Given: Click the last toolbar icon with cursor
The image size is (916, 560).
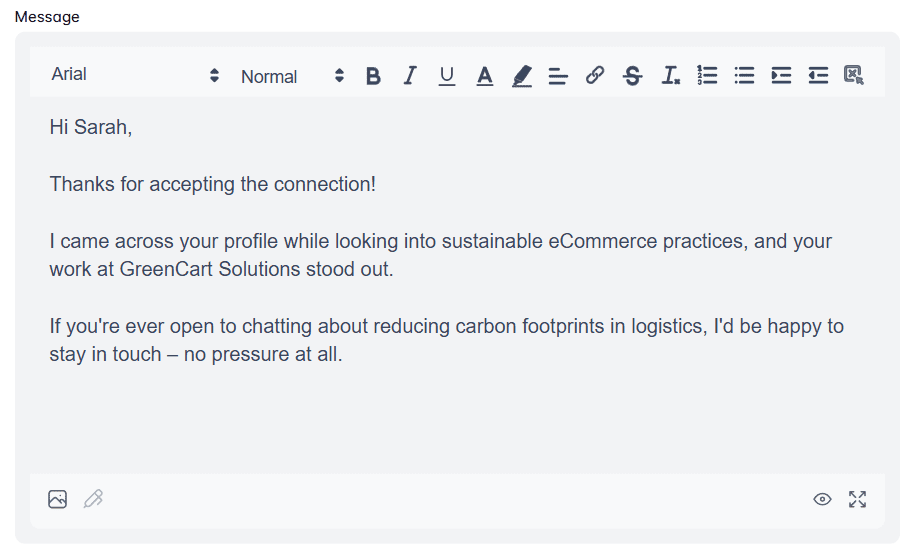Looking at the screenshot, I should (x=854, y=75).
